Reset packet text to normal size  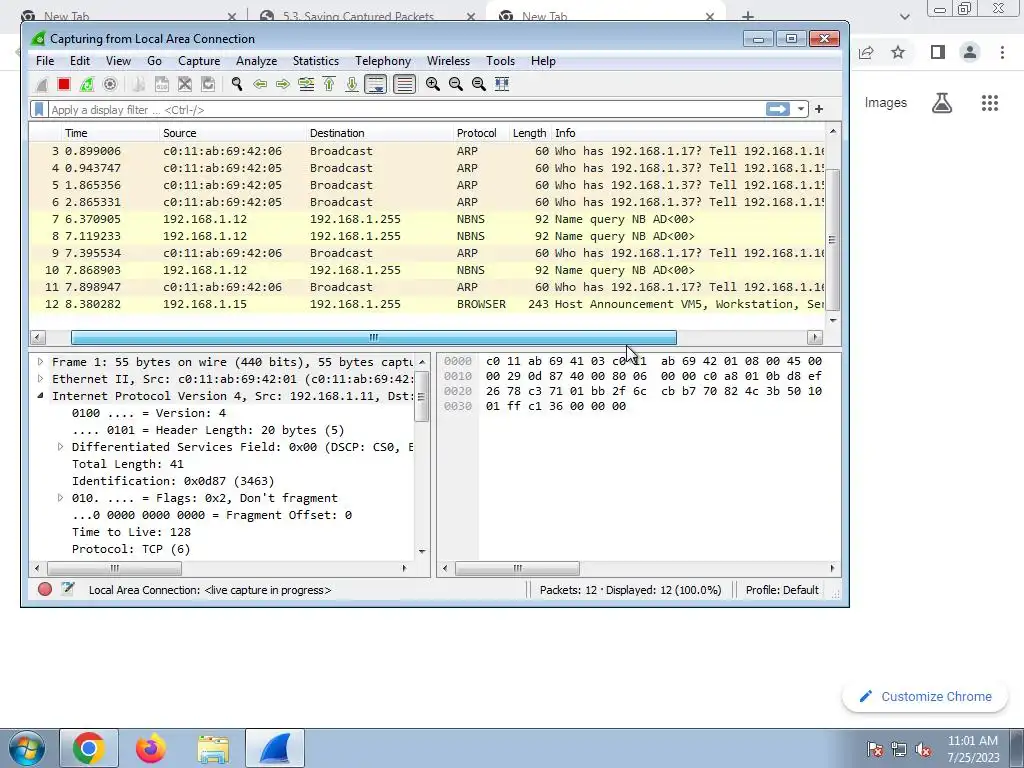pos(479,84)
